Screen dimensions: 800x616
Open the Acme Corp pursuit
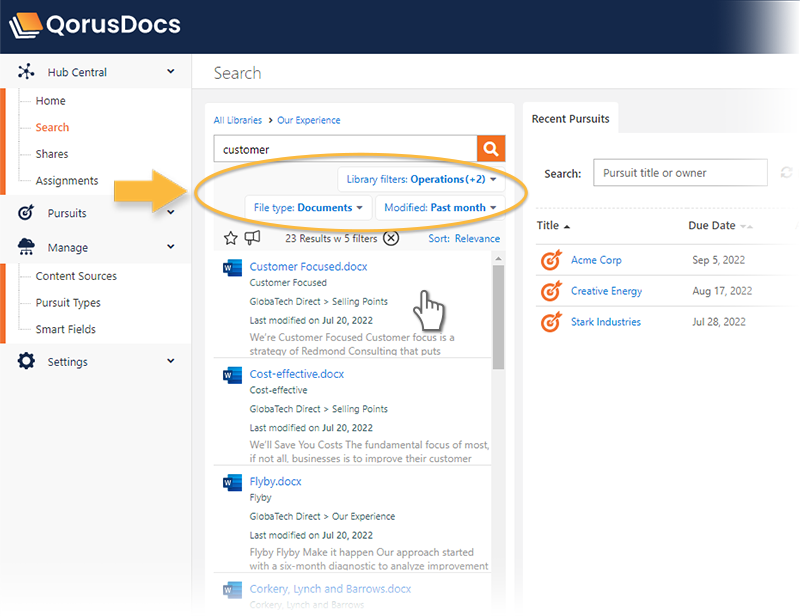(x=596, y=260)
